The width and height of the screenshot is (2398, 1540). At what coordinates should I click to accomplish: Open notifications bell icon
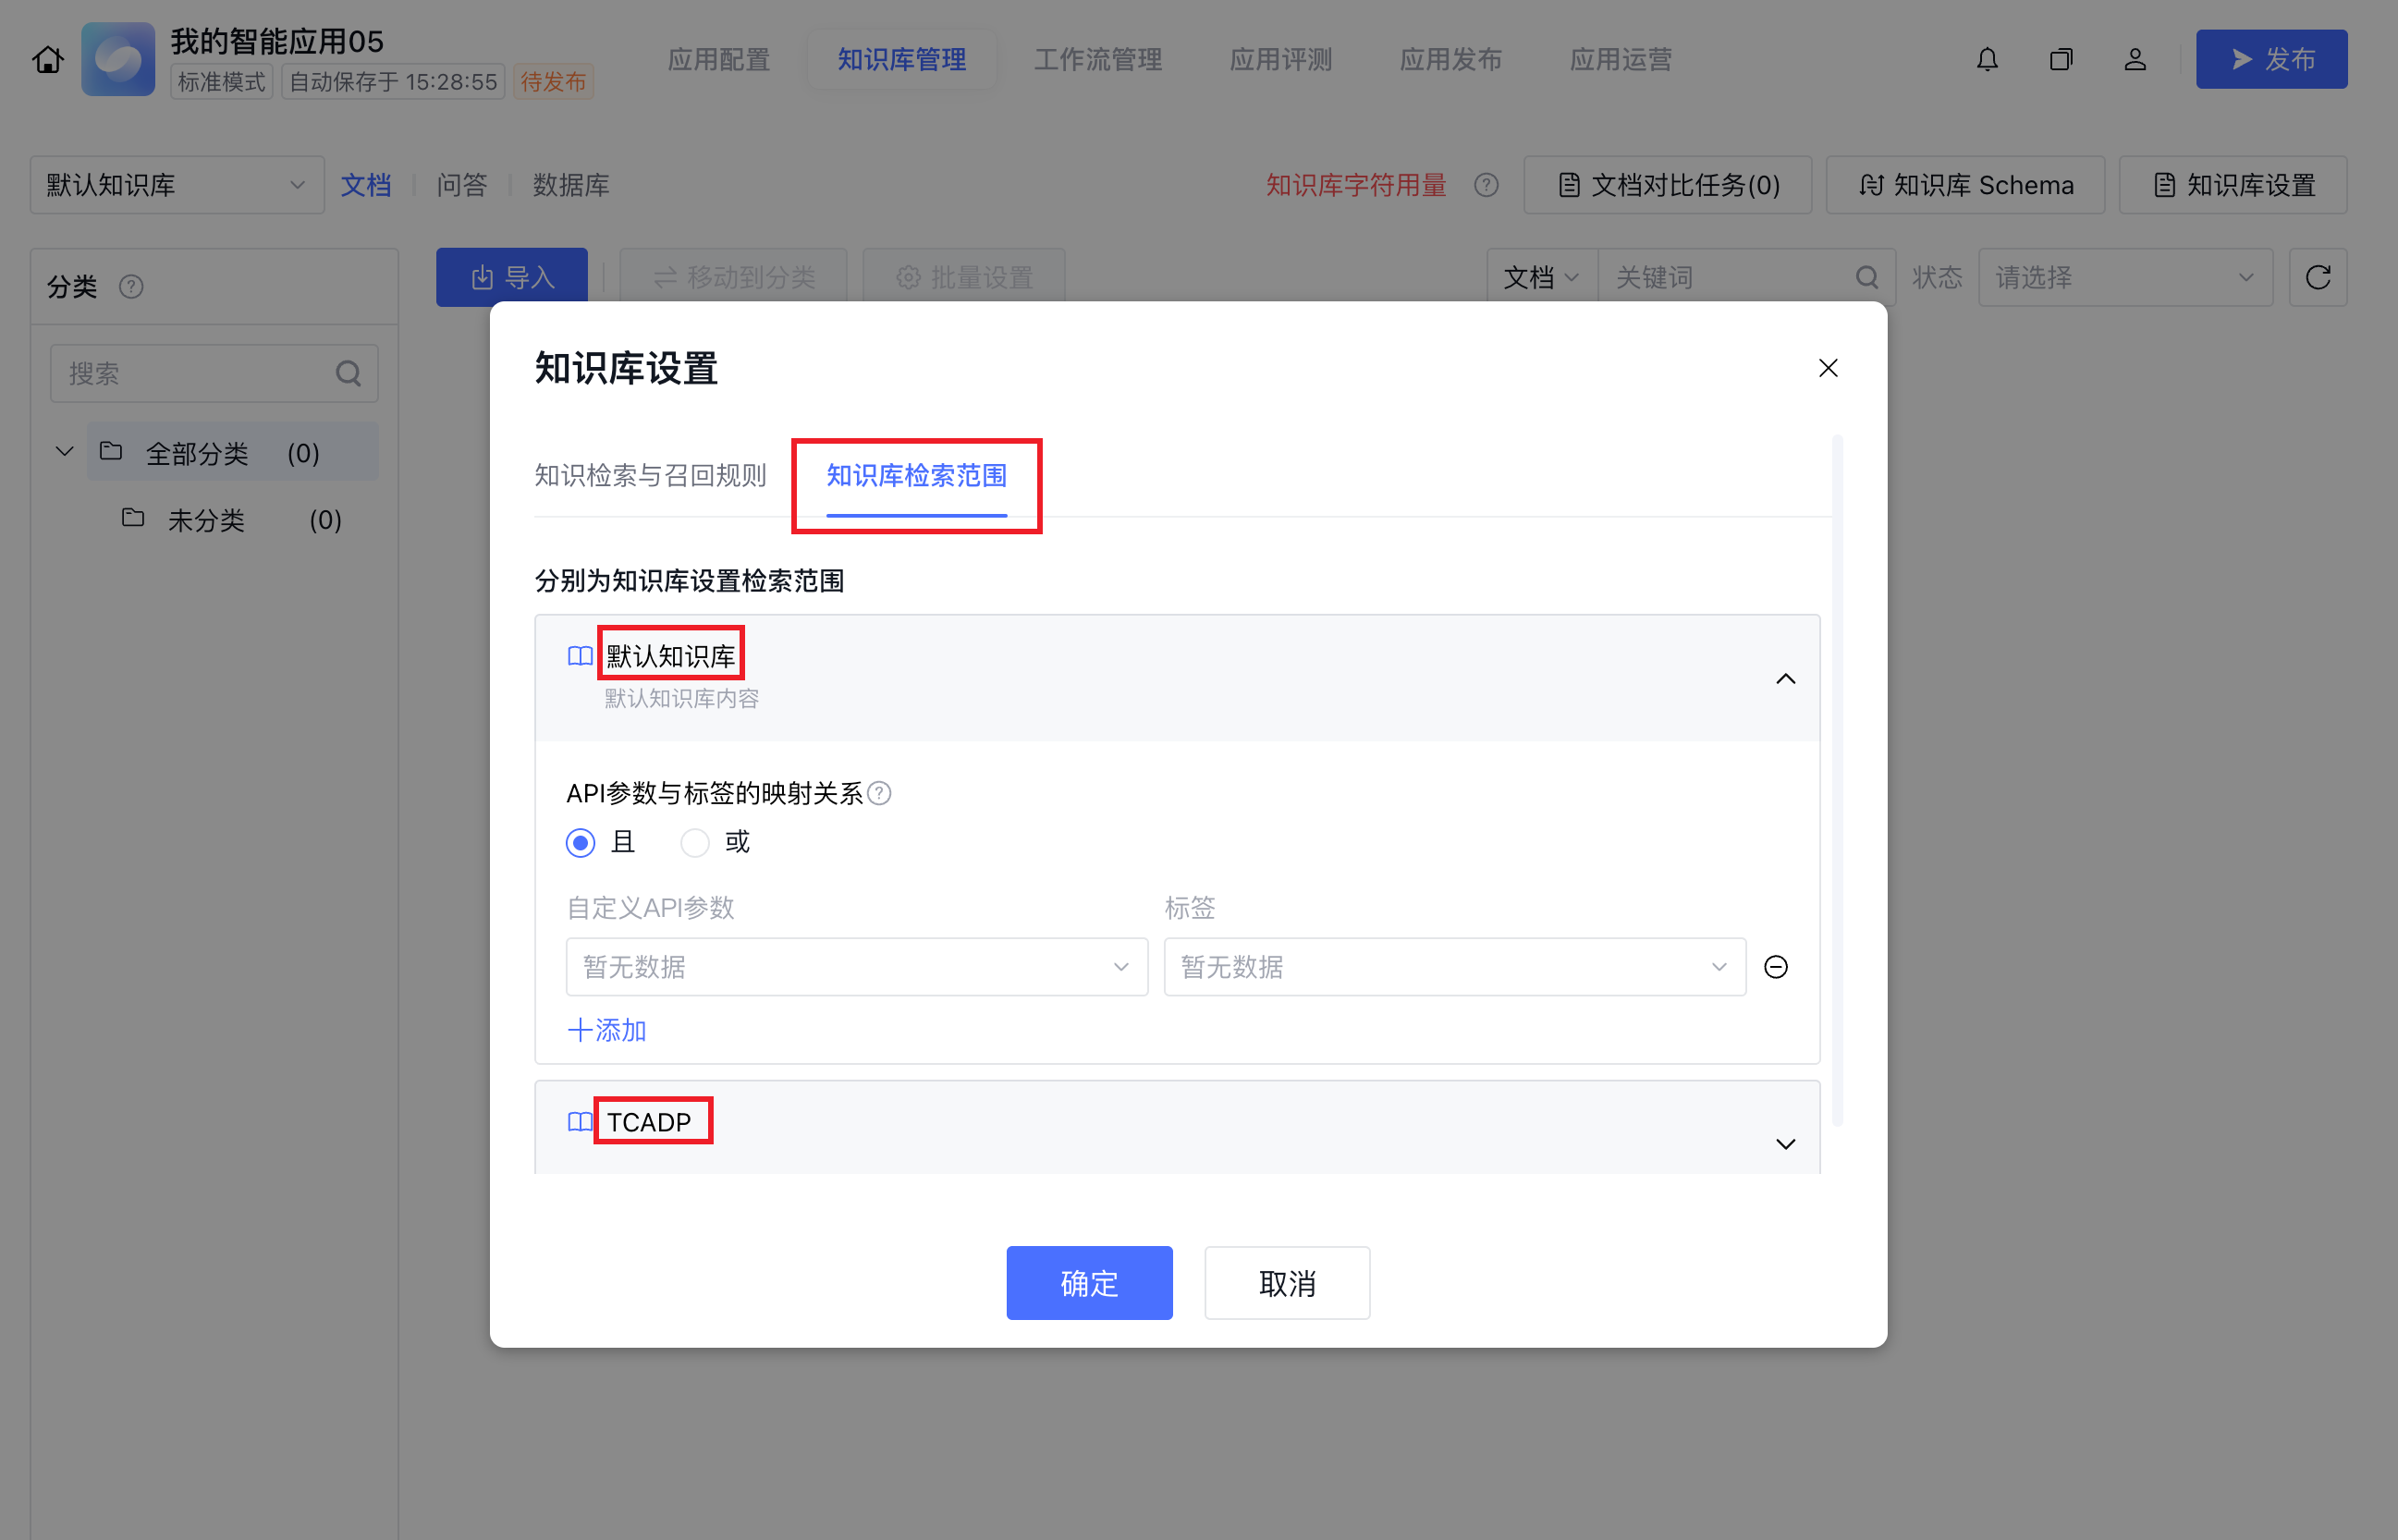1987,60
